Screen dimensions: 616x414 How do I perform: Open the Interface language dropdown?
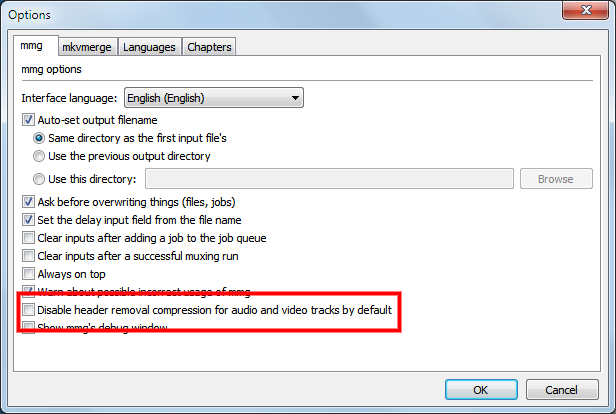click(x=213, y=98)
